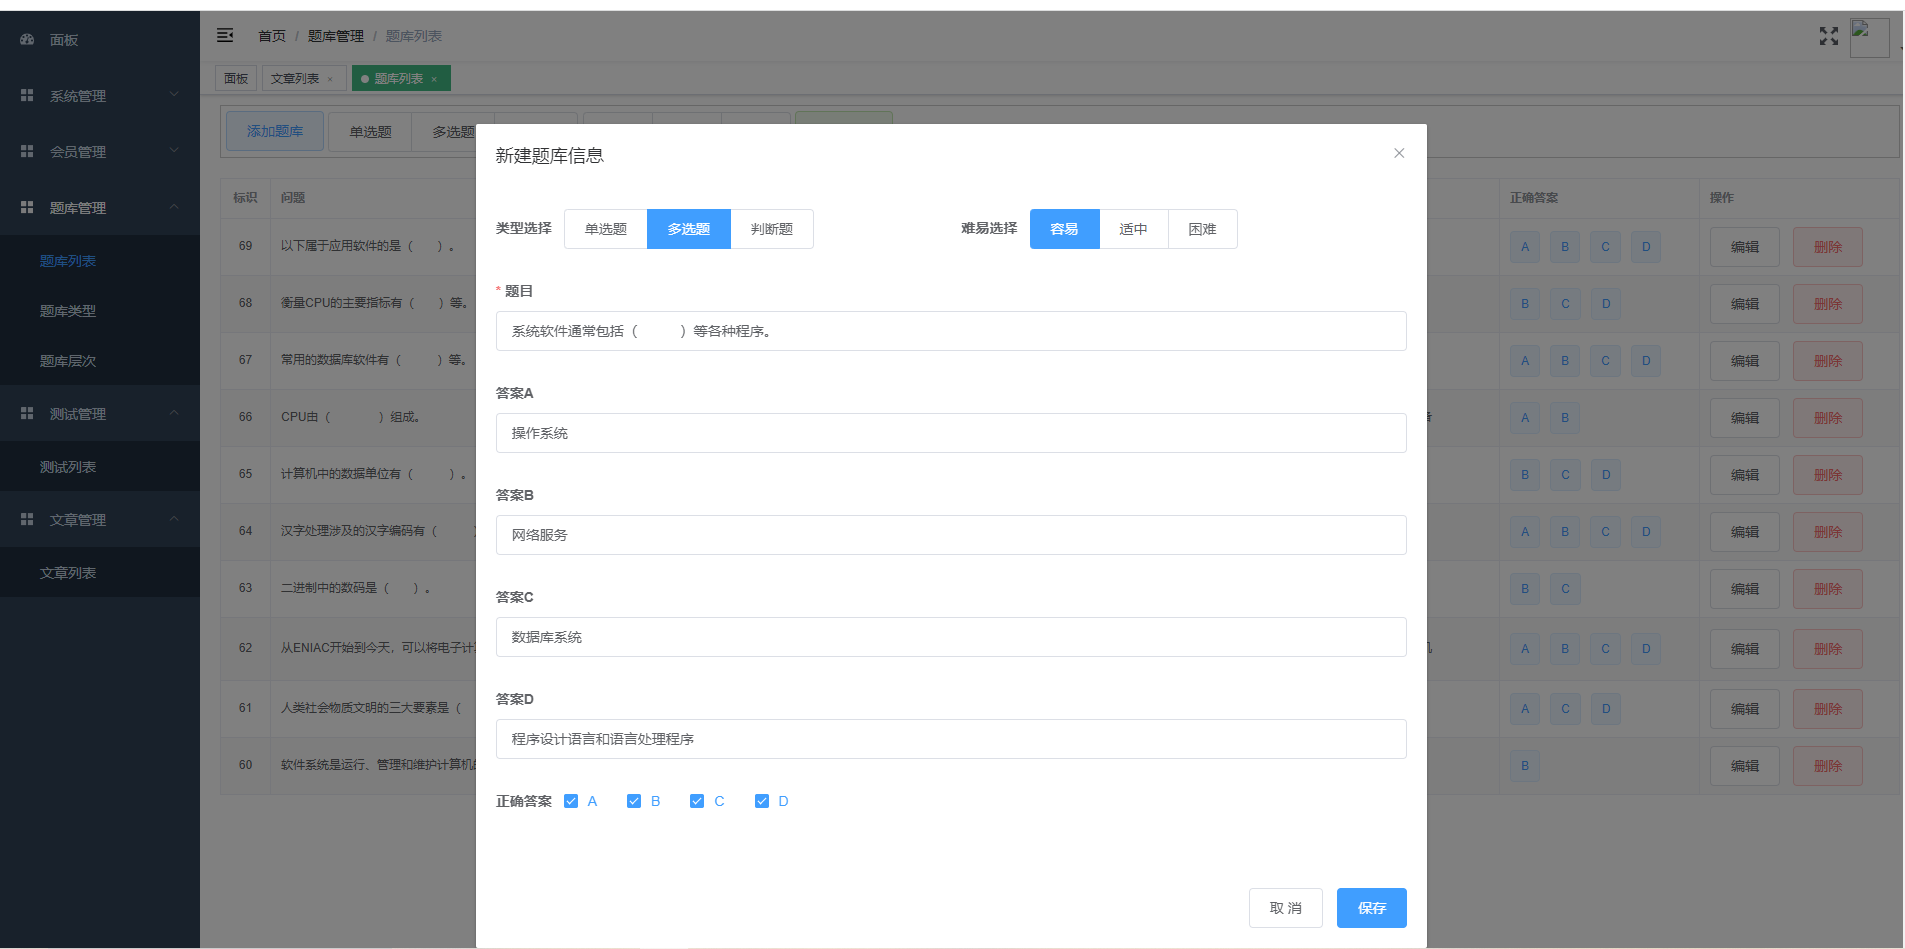Click 编辑 button for row 60

1745,766
